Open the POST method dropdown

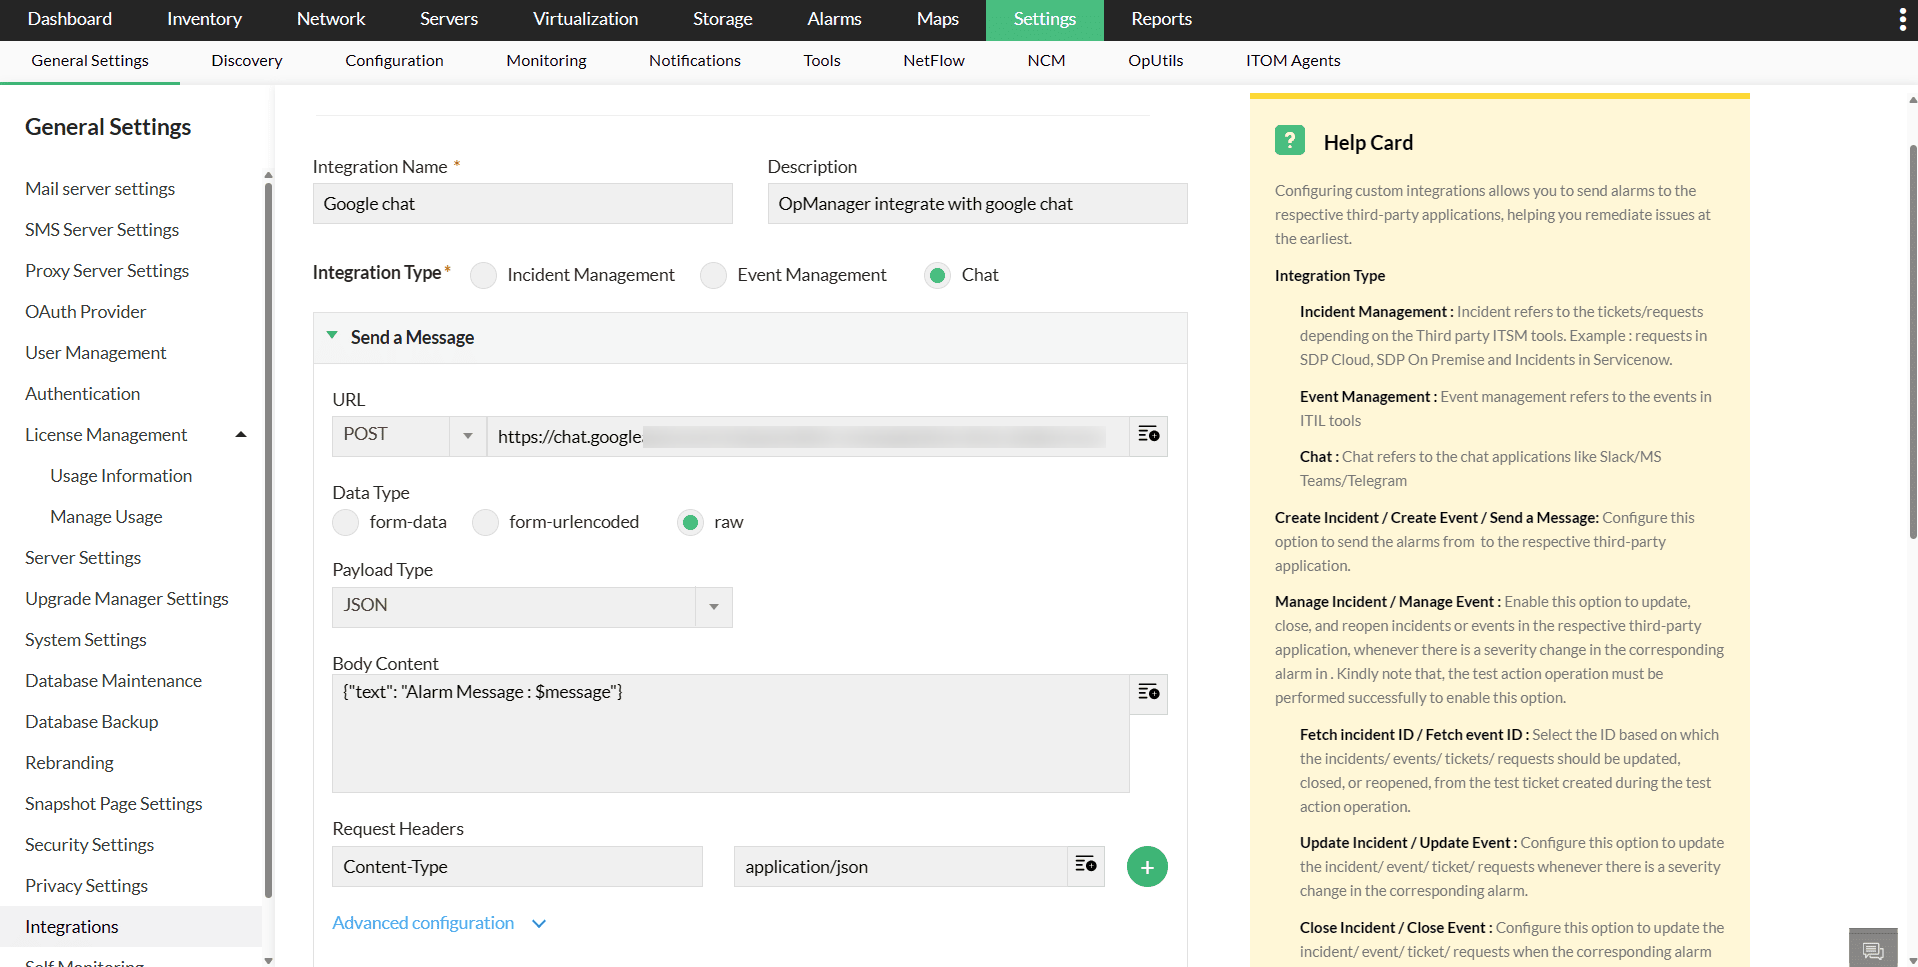(409, 436)
